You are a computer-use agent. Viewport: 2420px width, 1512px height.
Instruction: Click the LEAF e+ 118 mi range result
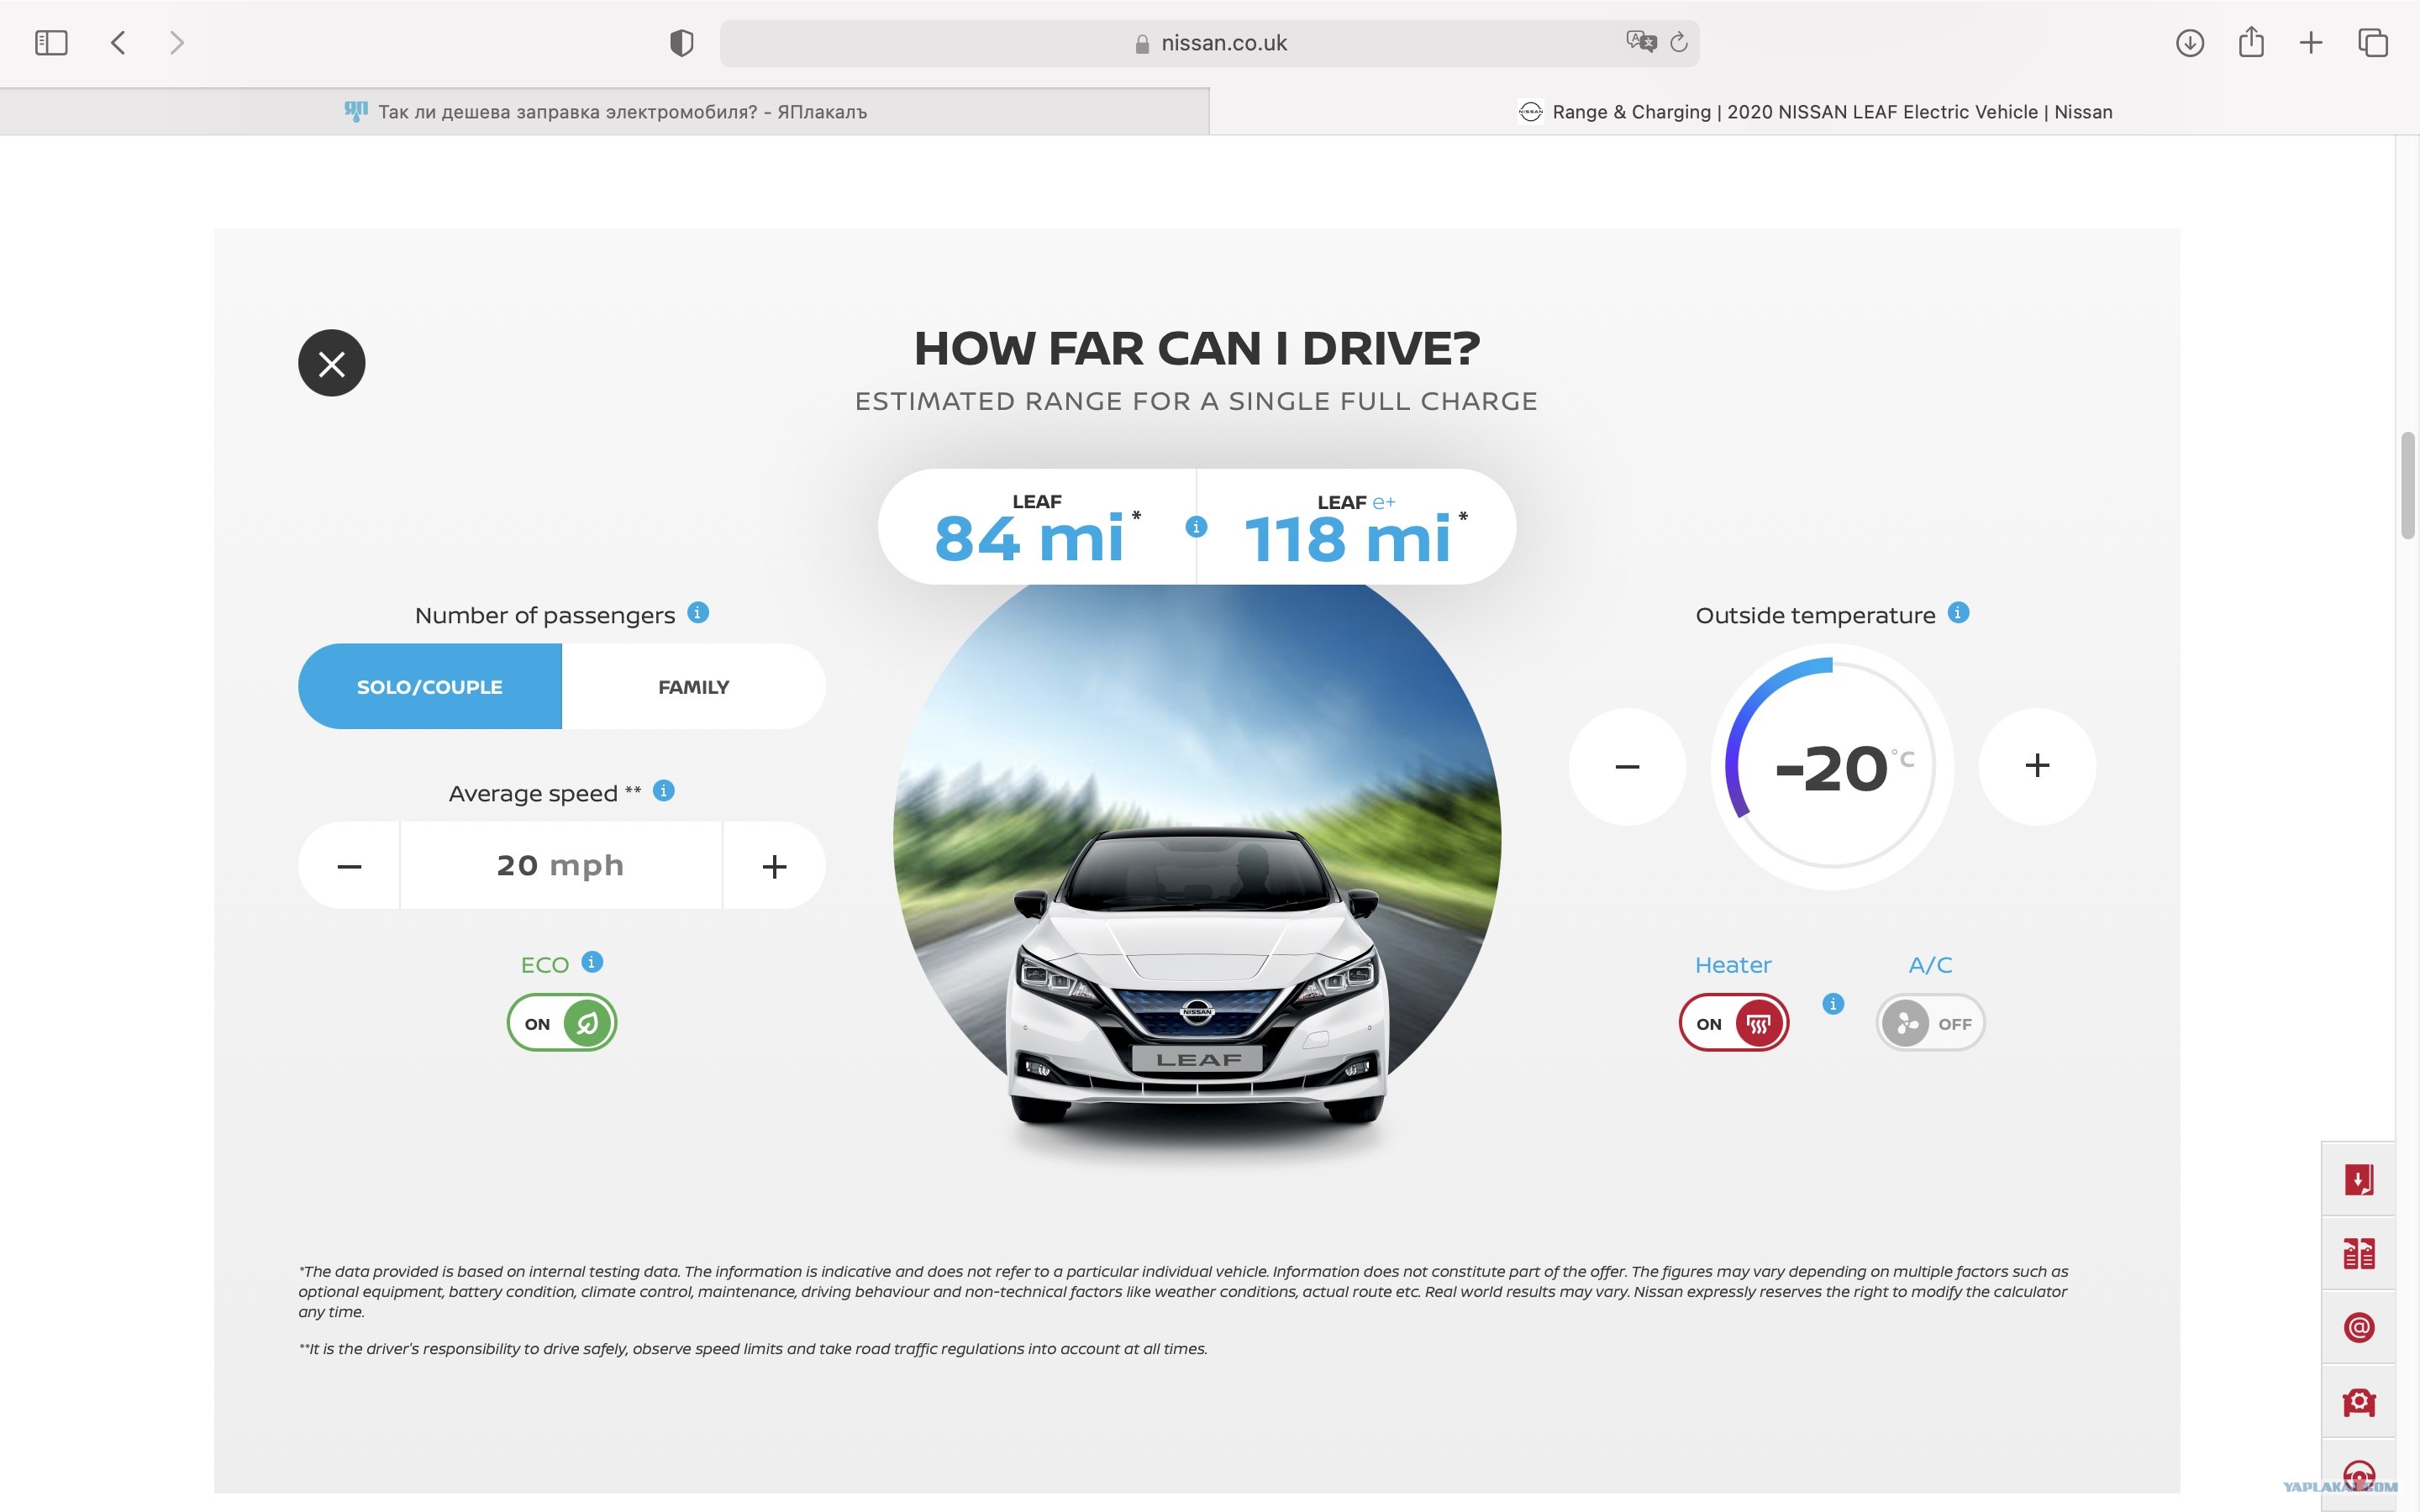(1356, 528)
